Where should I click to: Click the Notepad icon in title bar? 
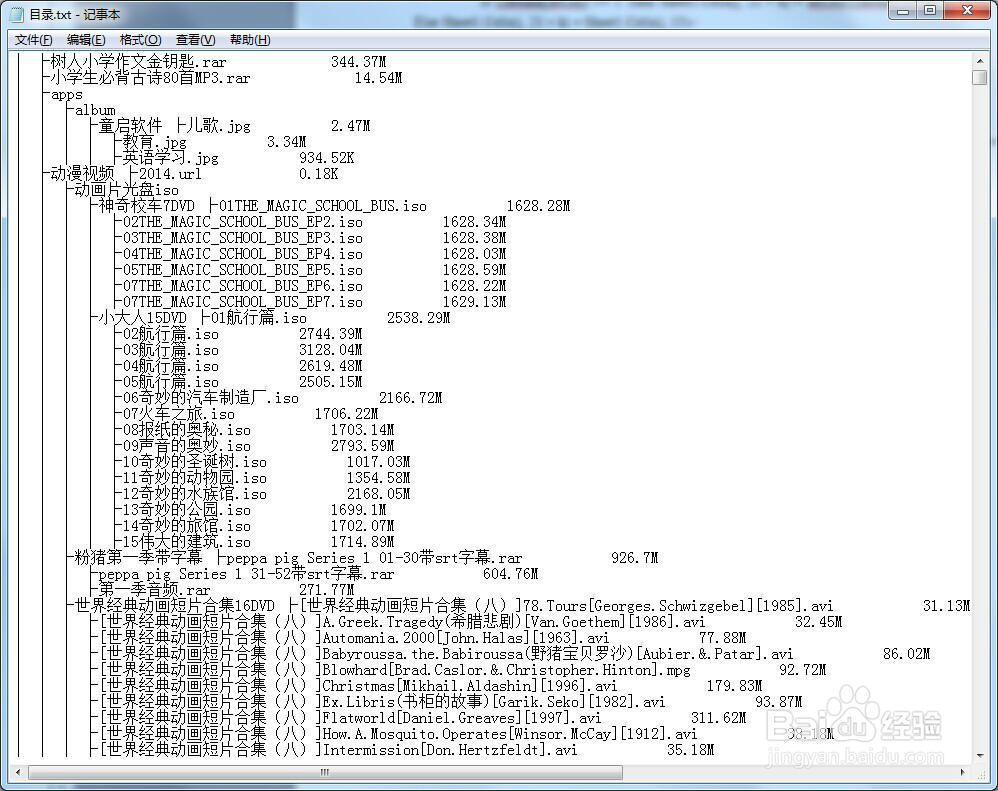click(x=18, y=14)
